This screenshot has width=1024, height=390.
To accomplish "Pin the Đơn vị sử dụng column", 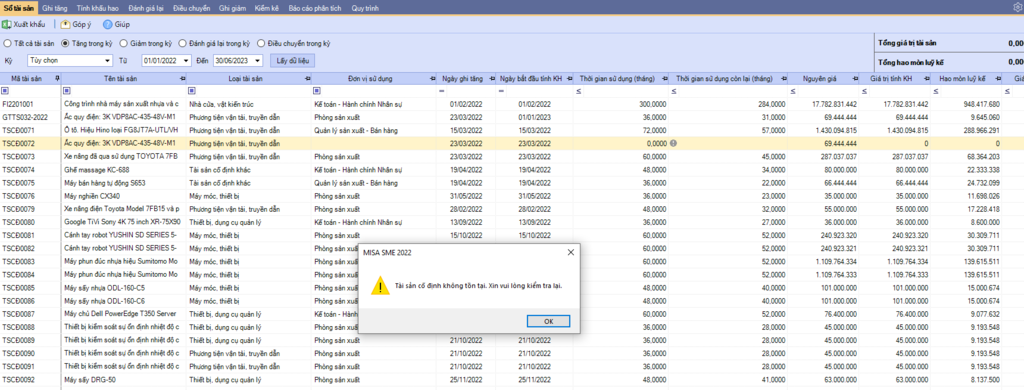I will click(x=432, y=78).
